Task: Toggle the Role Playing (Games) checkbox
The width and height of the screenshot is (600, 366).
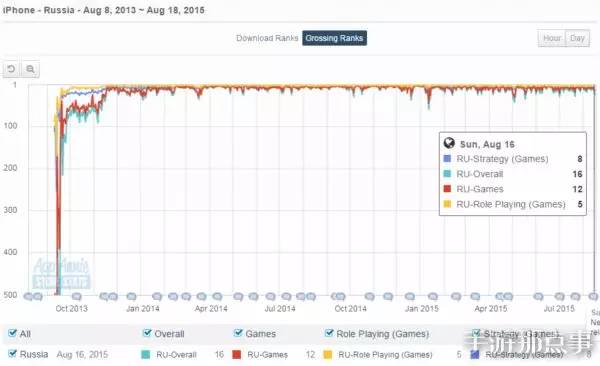Action: (329, 333)
